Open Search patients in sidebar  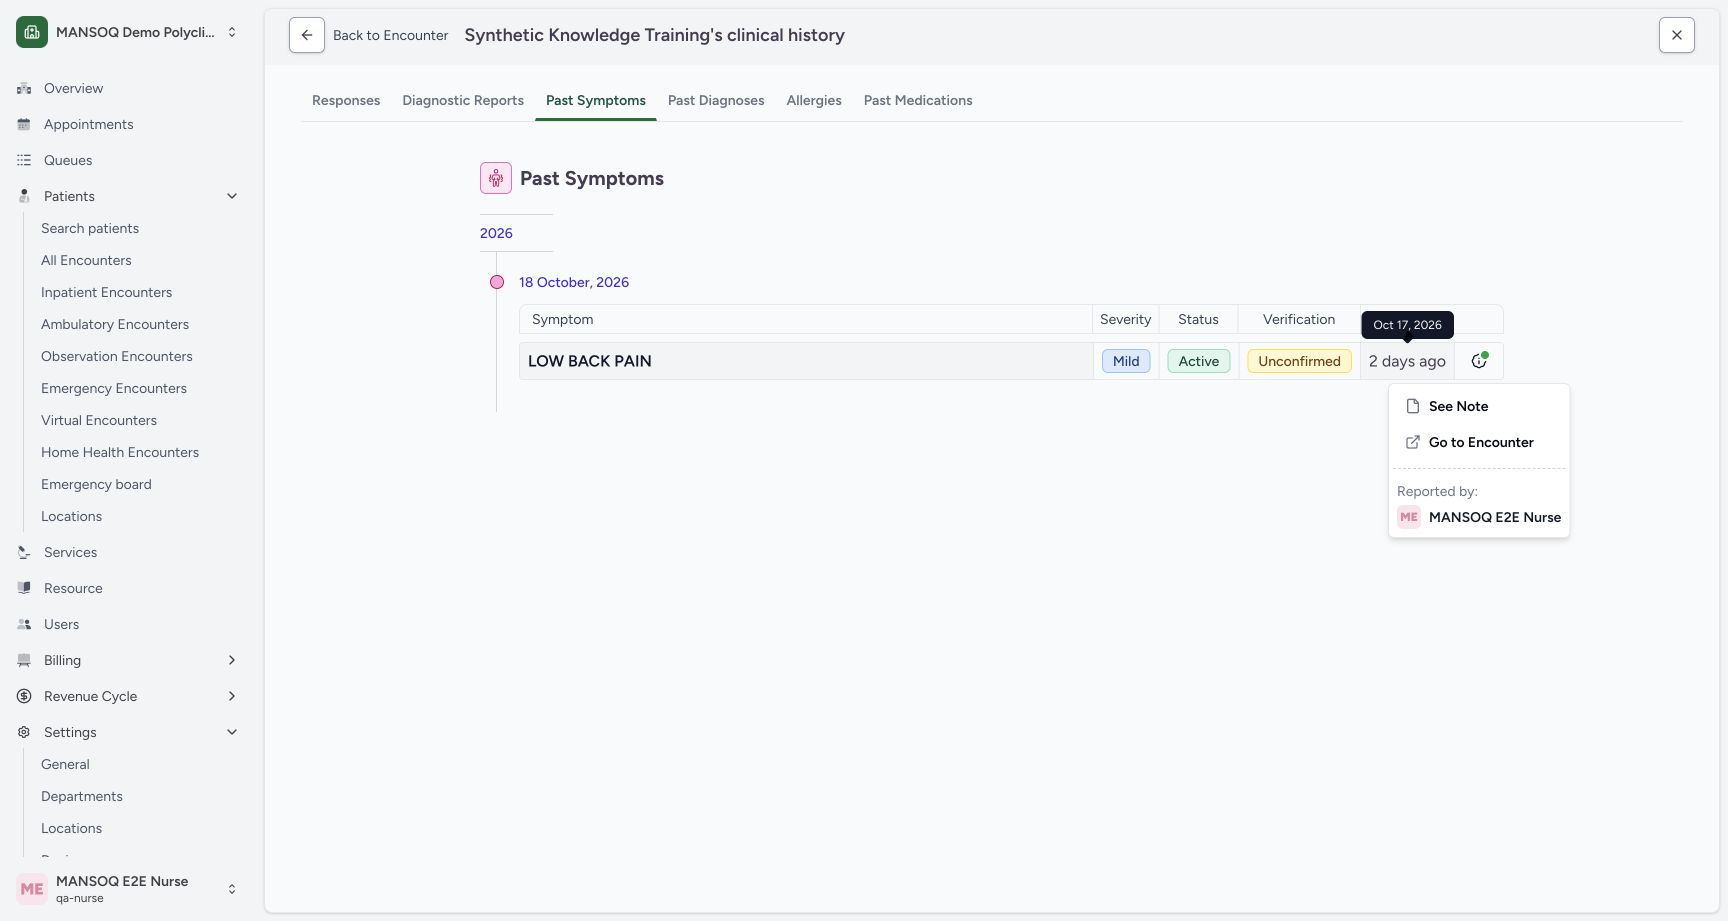pyautogui.click(x=90, y=228)
